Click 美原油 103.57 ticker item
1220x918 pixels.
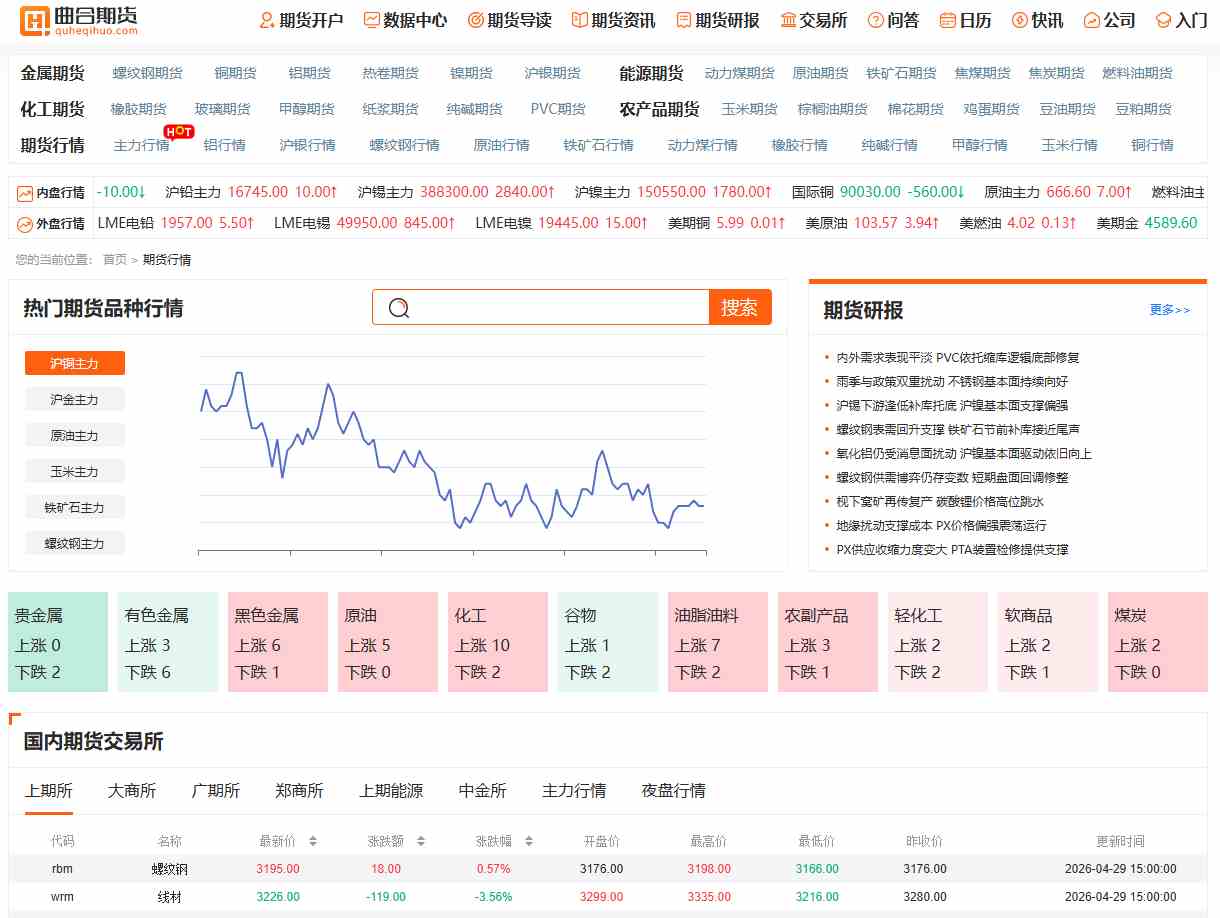point(872,223)
